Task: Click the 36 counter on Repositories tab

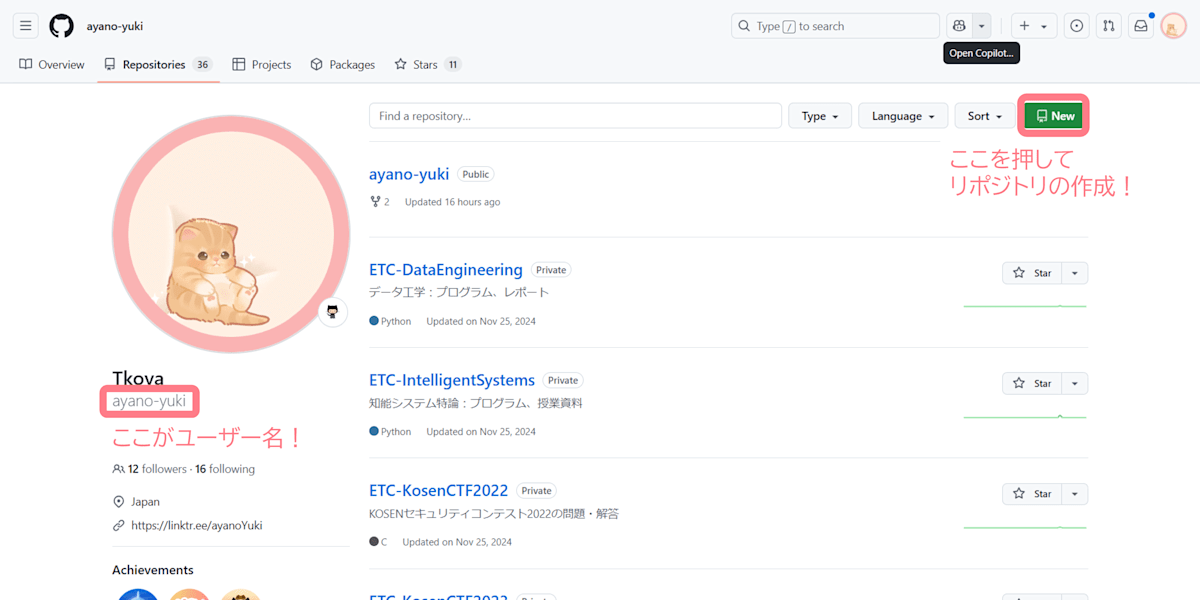Action: (x=203, y=64)
